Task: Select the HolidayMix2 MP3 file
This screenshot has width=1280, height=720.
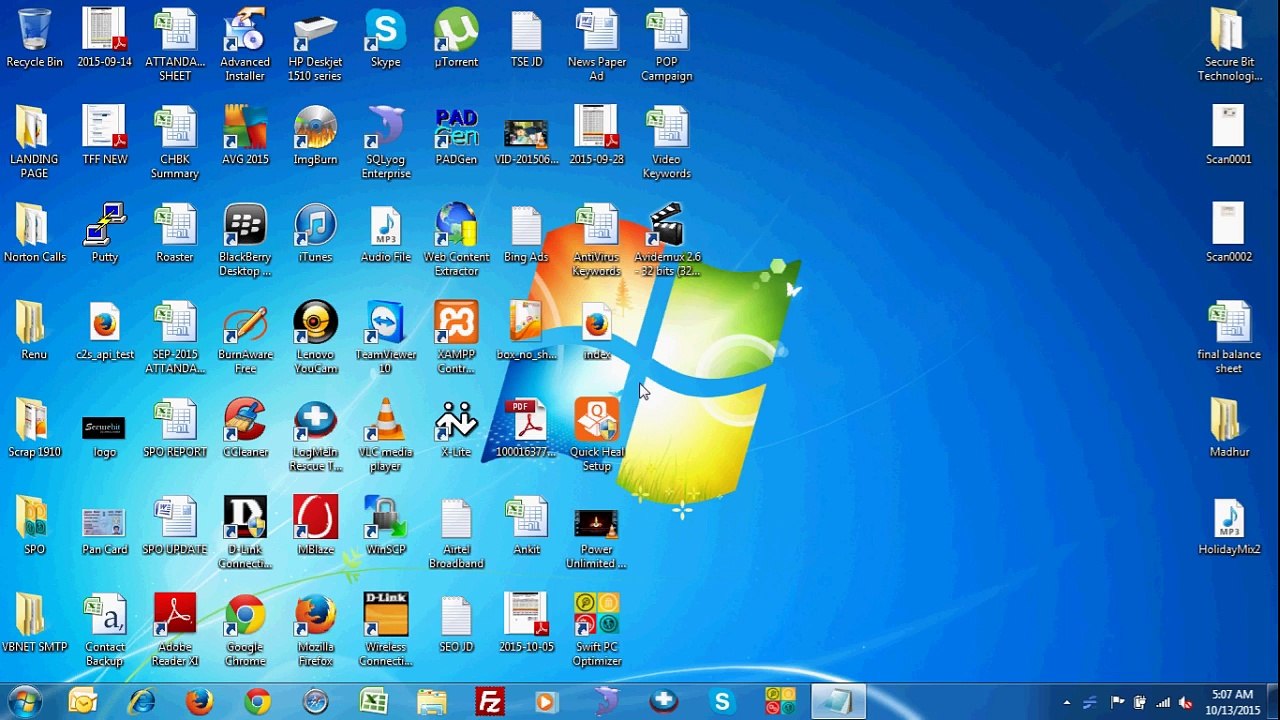Action: point(1229,525)
